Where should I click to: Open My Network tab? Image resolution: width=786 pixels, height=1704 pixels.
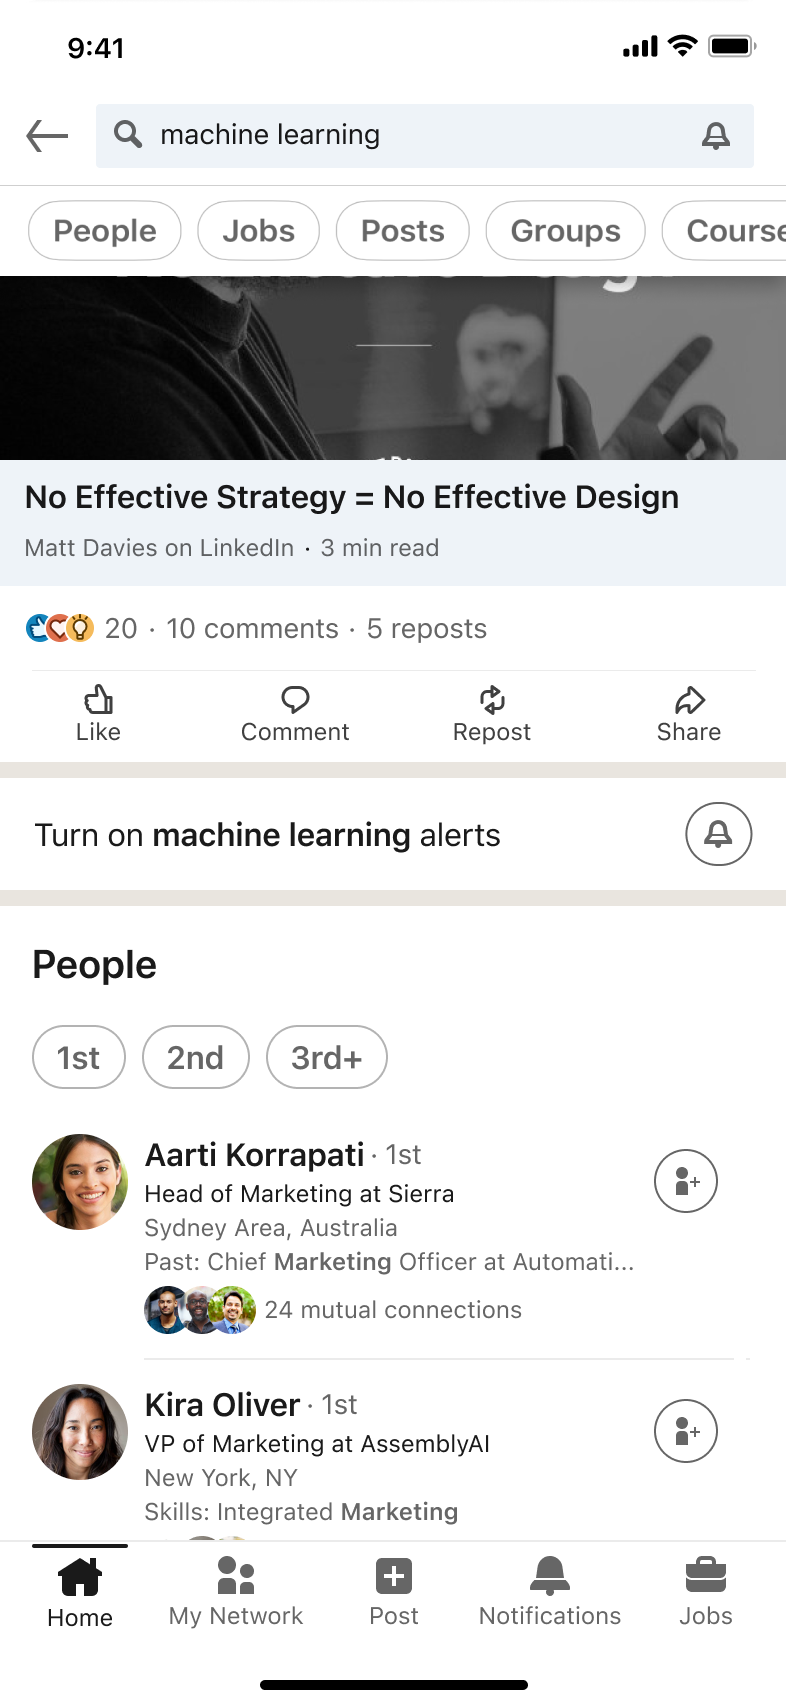[236, 1590]
